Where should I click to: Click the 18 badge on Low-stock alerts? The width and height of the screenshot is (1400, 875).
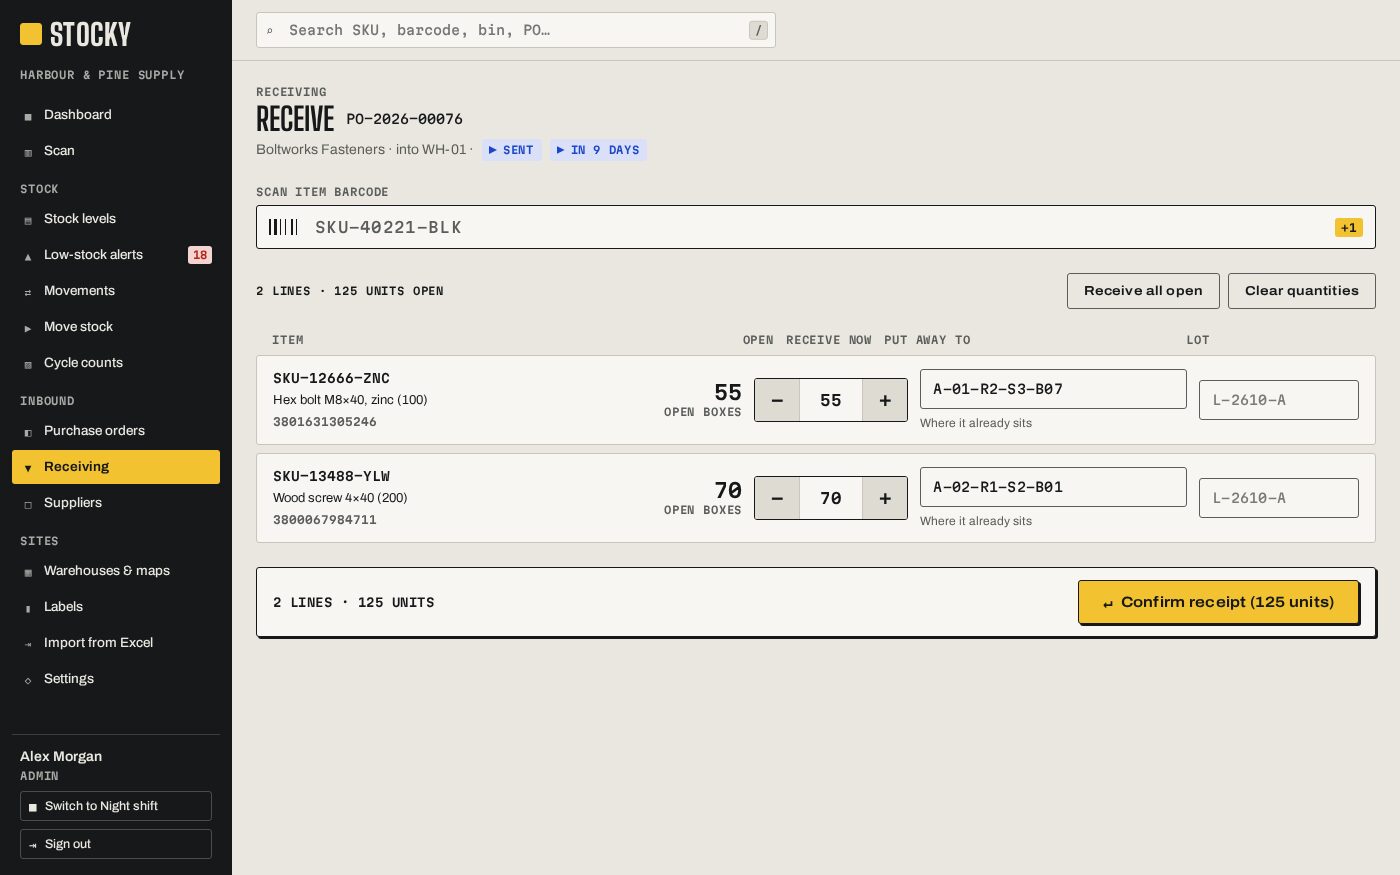pos(200,255)
